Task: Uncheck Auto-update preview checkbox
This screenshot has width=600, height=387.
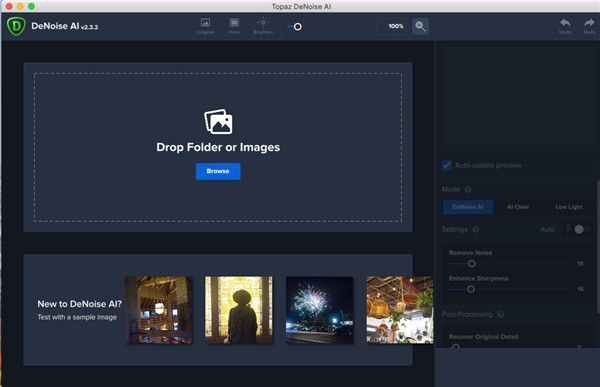Action: click(x=447, y=165)
